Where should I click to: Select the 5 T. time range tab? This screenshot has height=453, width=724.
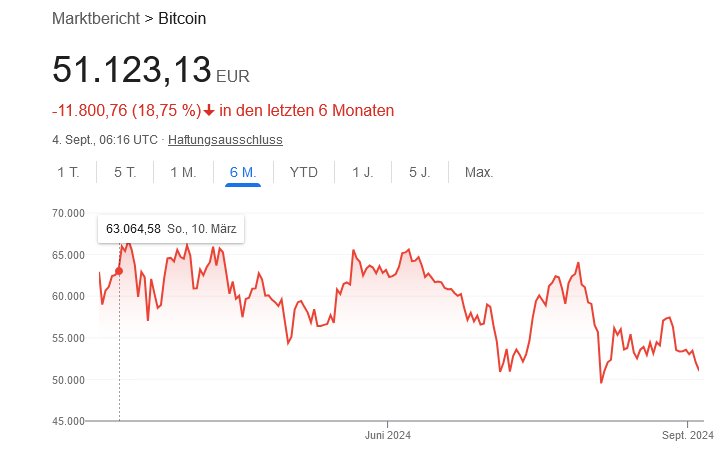coord(125,172)
